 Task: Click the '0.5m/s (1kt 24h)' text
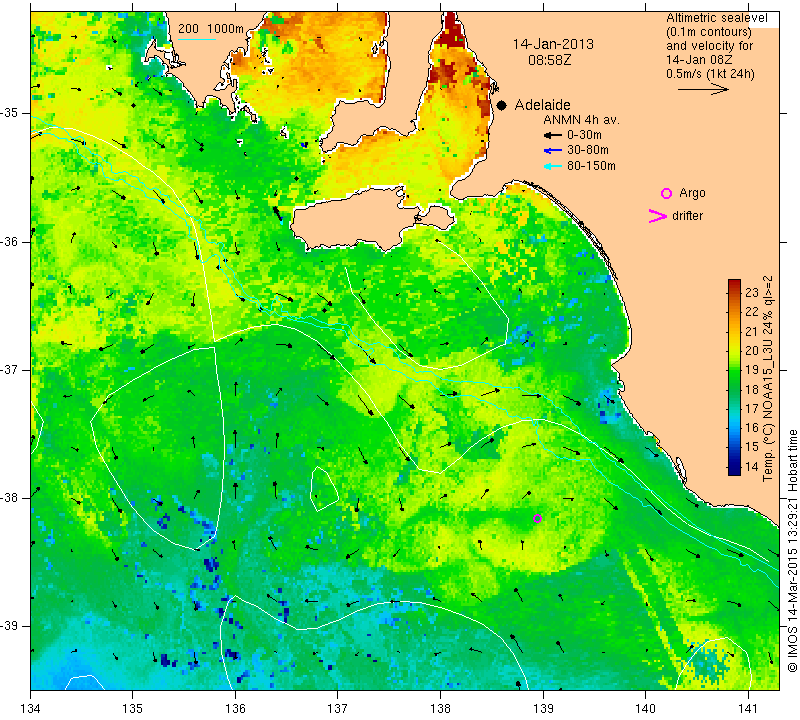[710, 74]
